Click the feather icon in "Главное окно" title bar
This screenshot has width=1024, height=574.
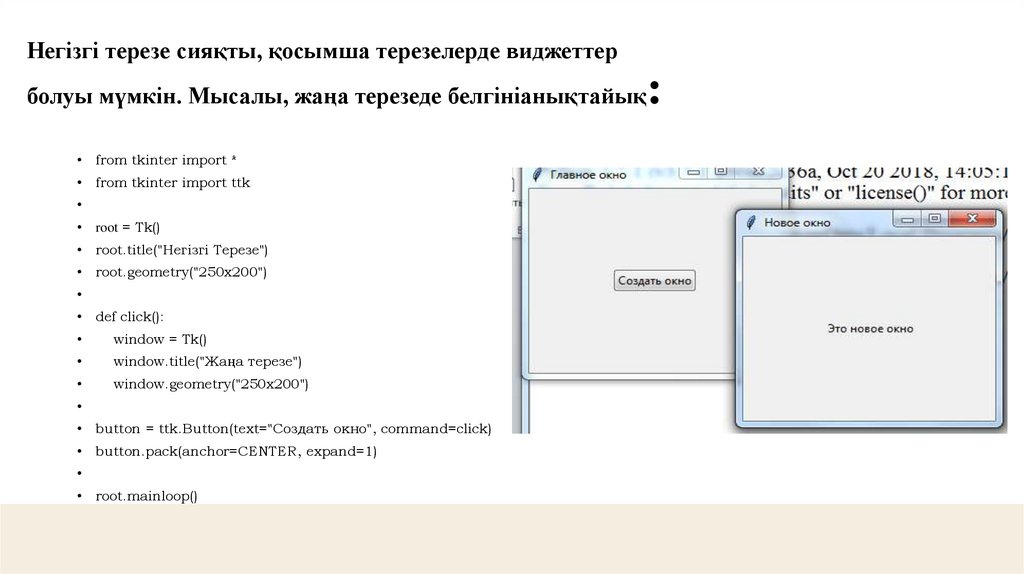(537, 174)
